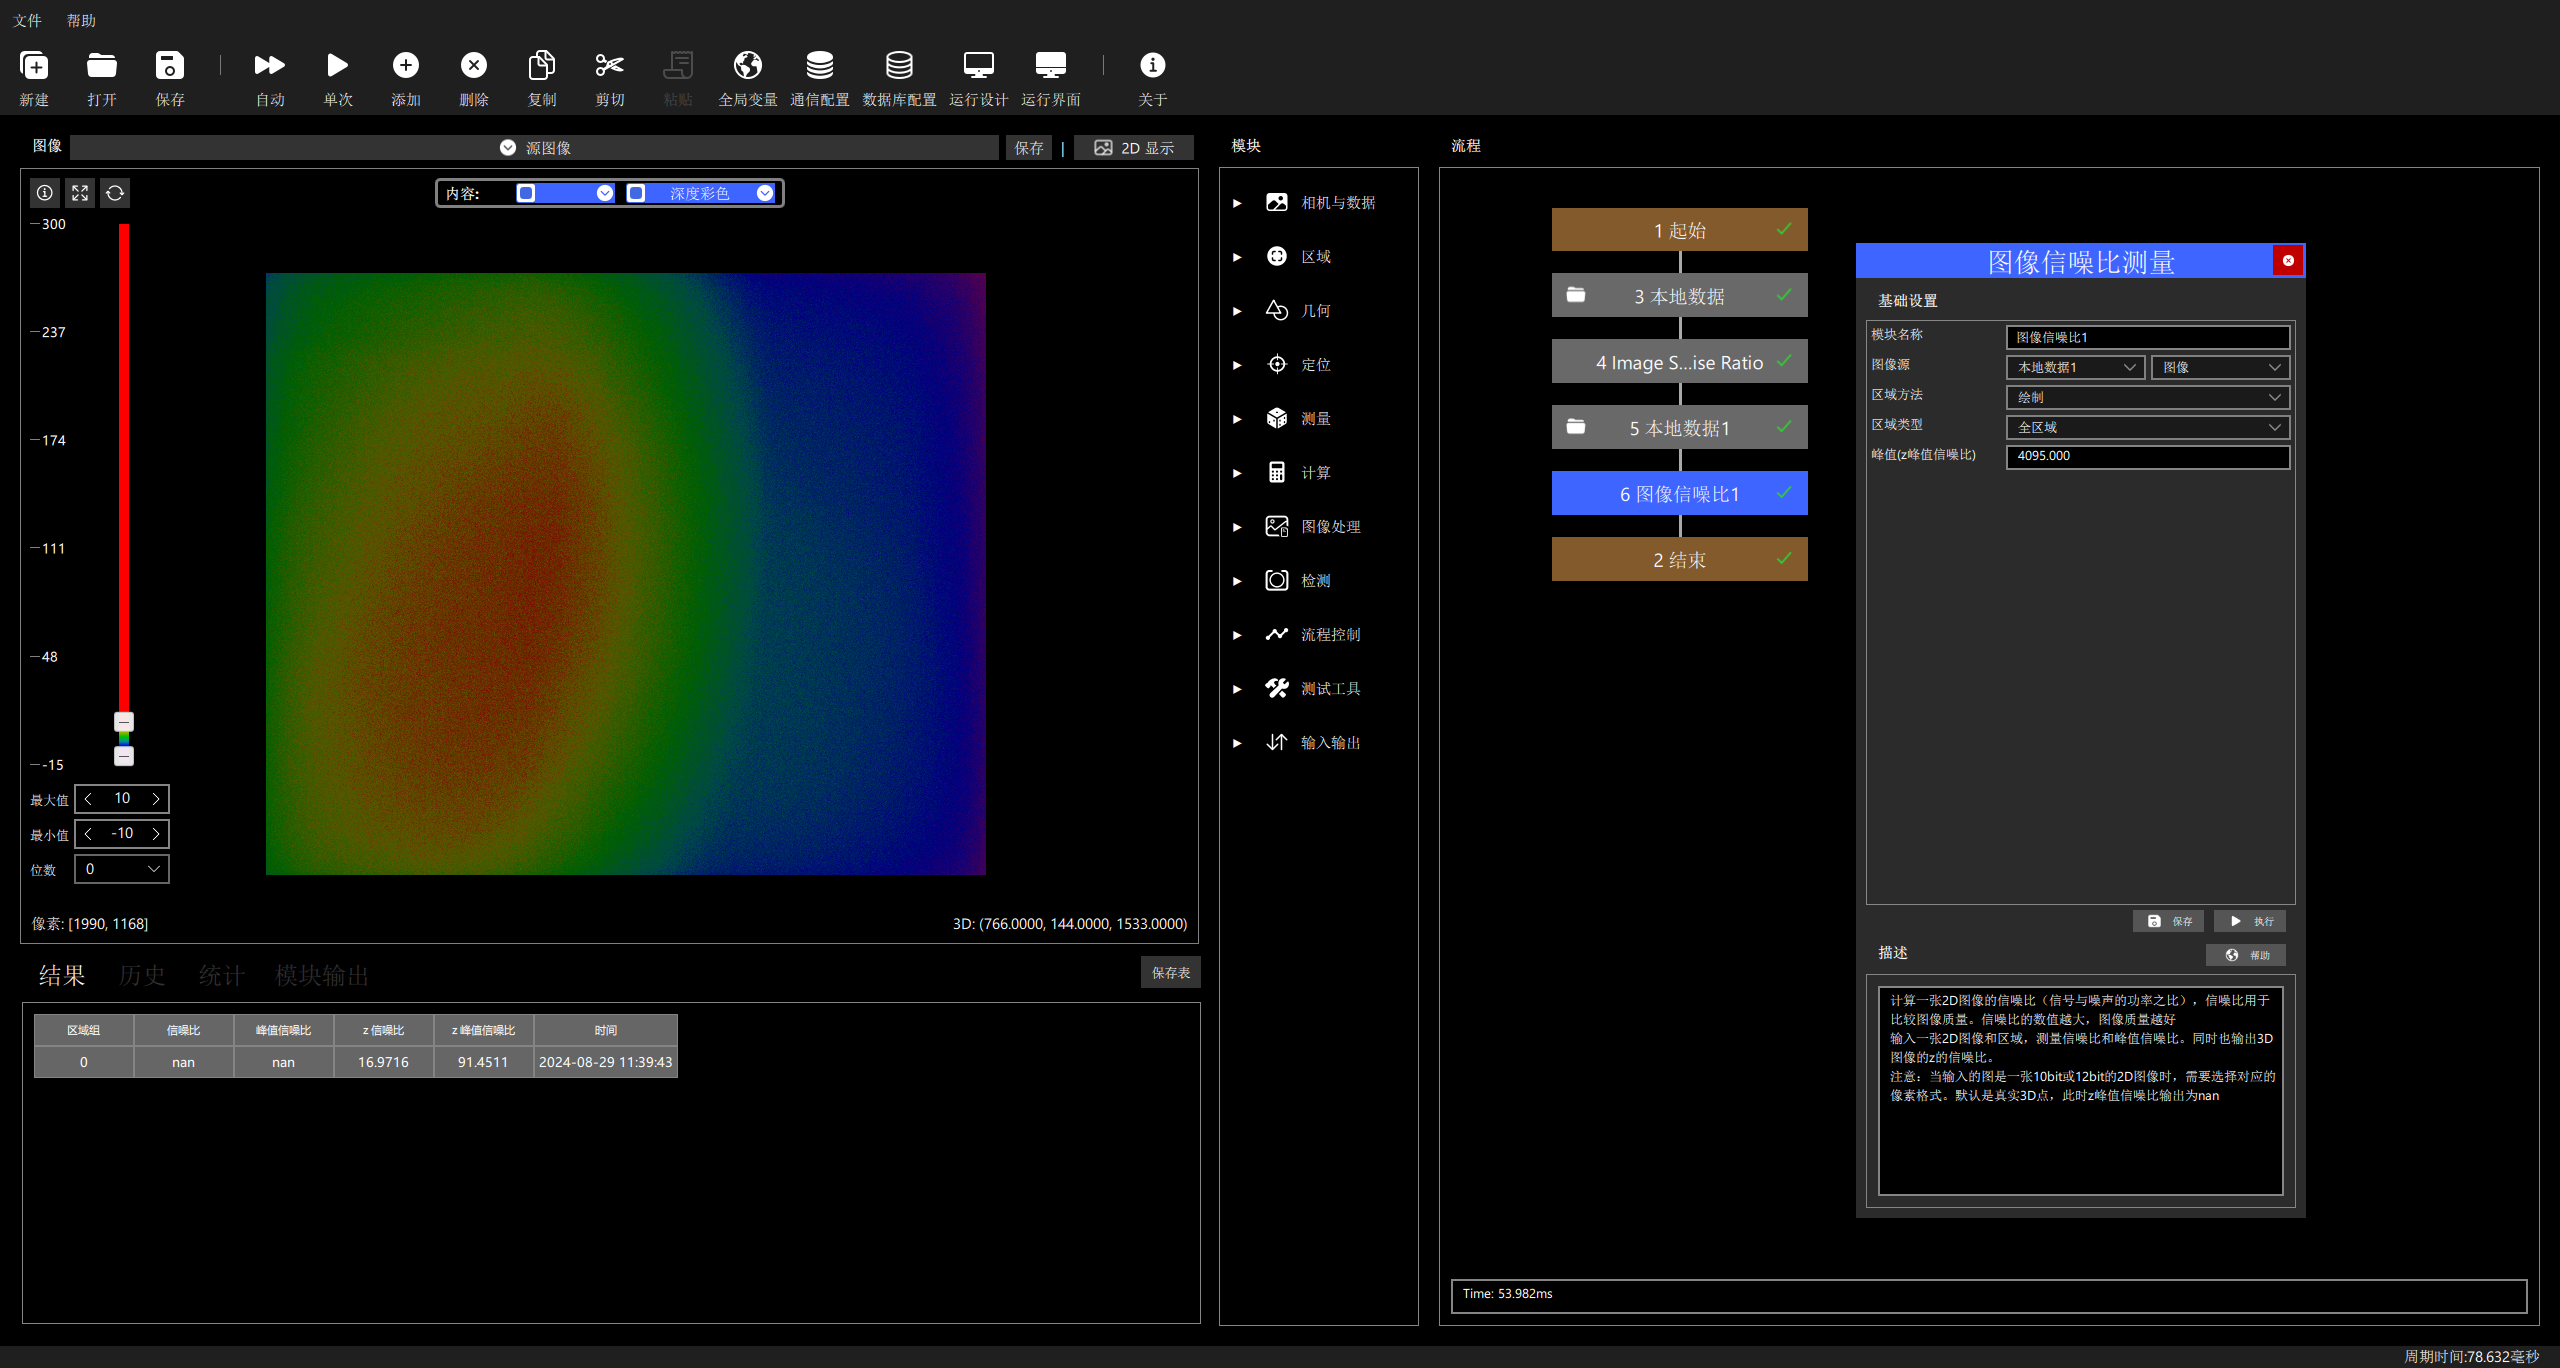Click the 新建 (New) toolbar icon
The image size is (2560, 1368).
tap(34, 66)
